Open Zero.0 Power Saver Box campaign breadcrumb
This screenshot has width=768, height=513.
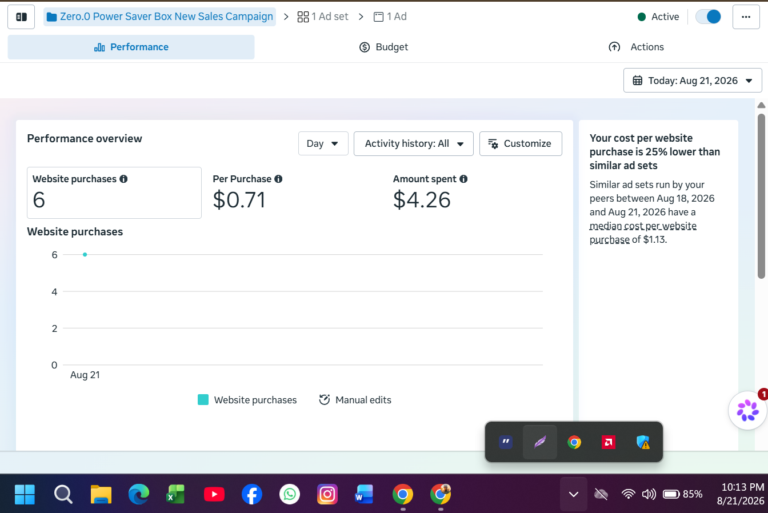pos(160,17)
